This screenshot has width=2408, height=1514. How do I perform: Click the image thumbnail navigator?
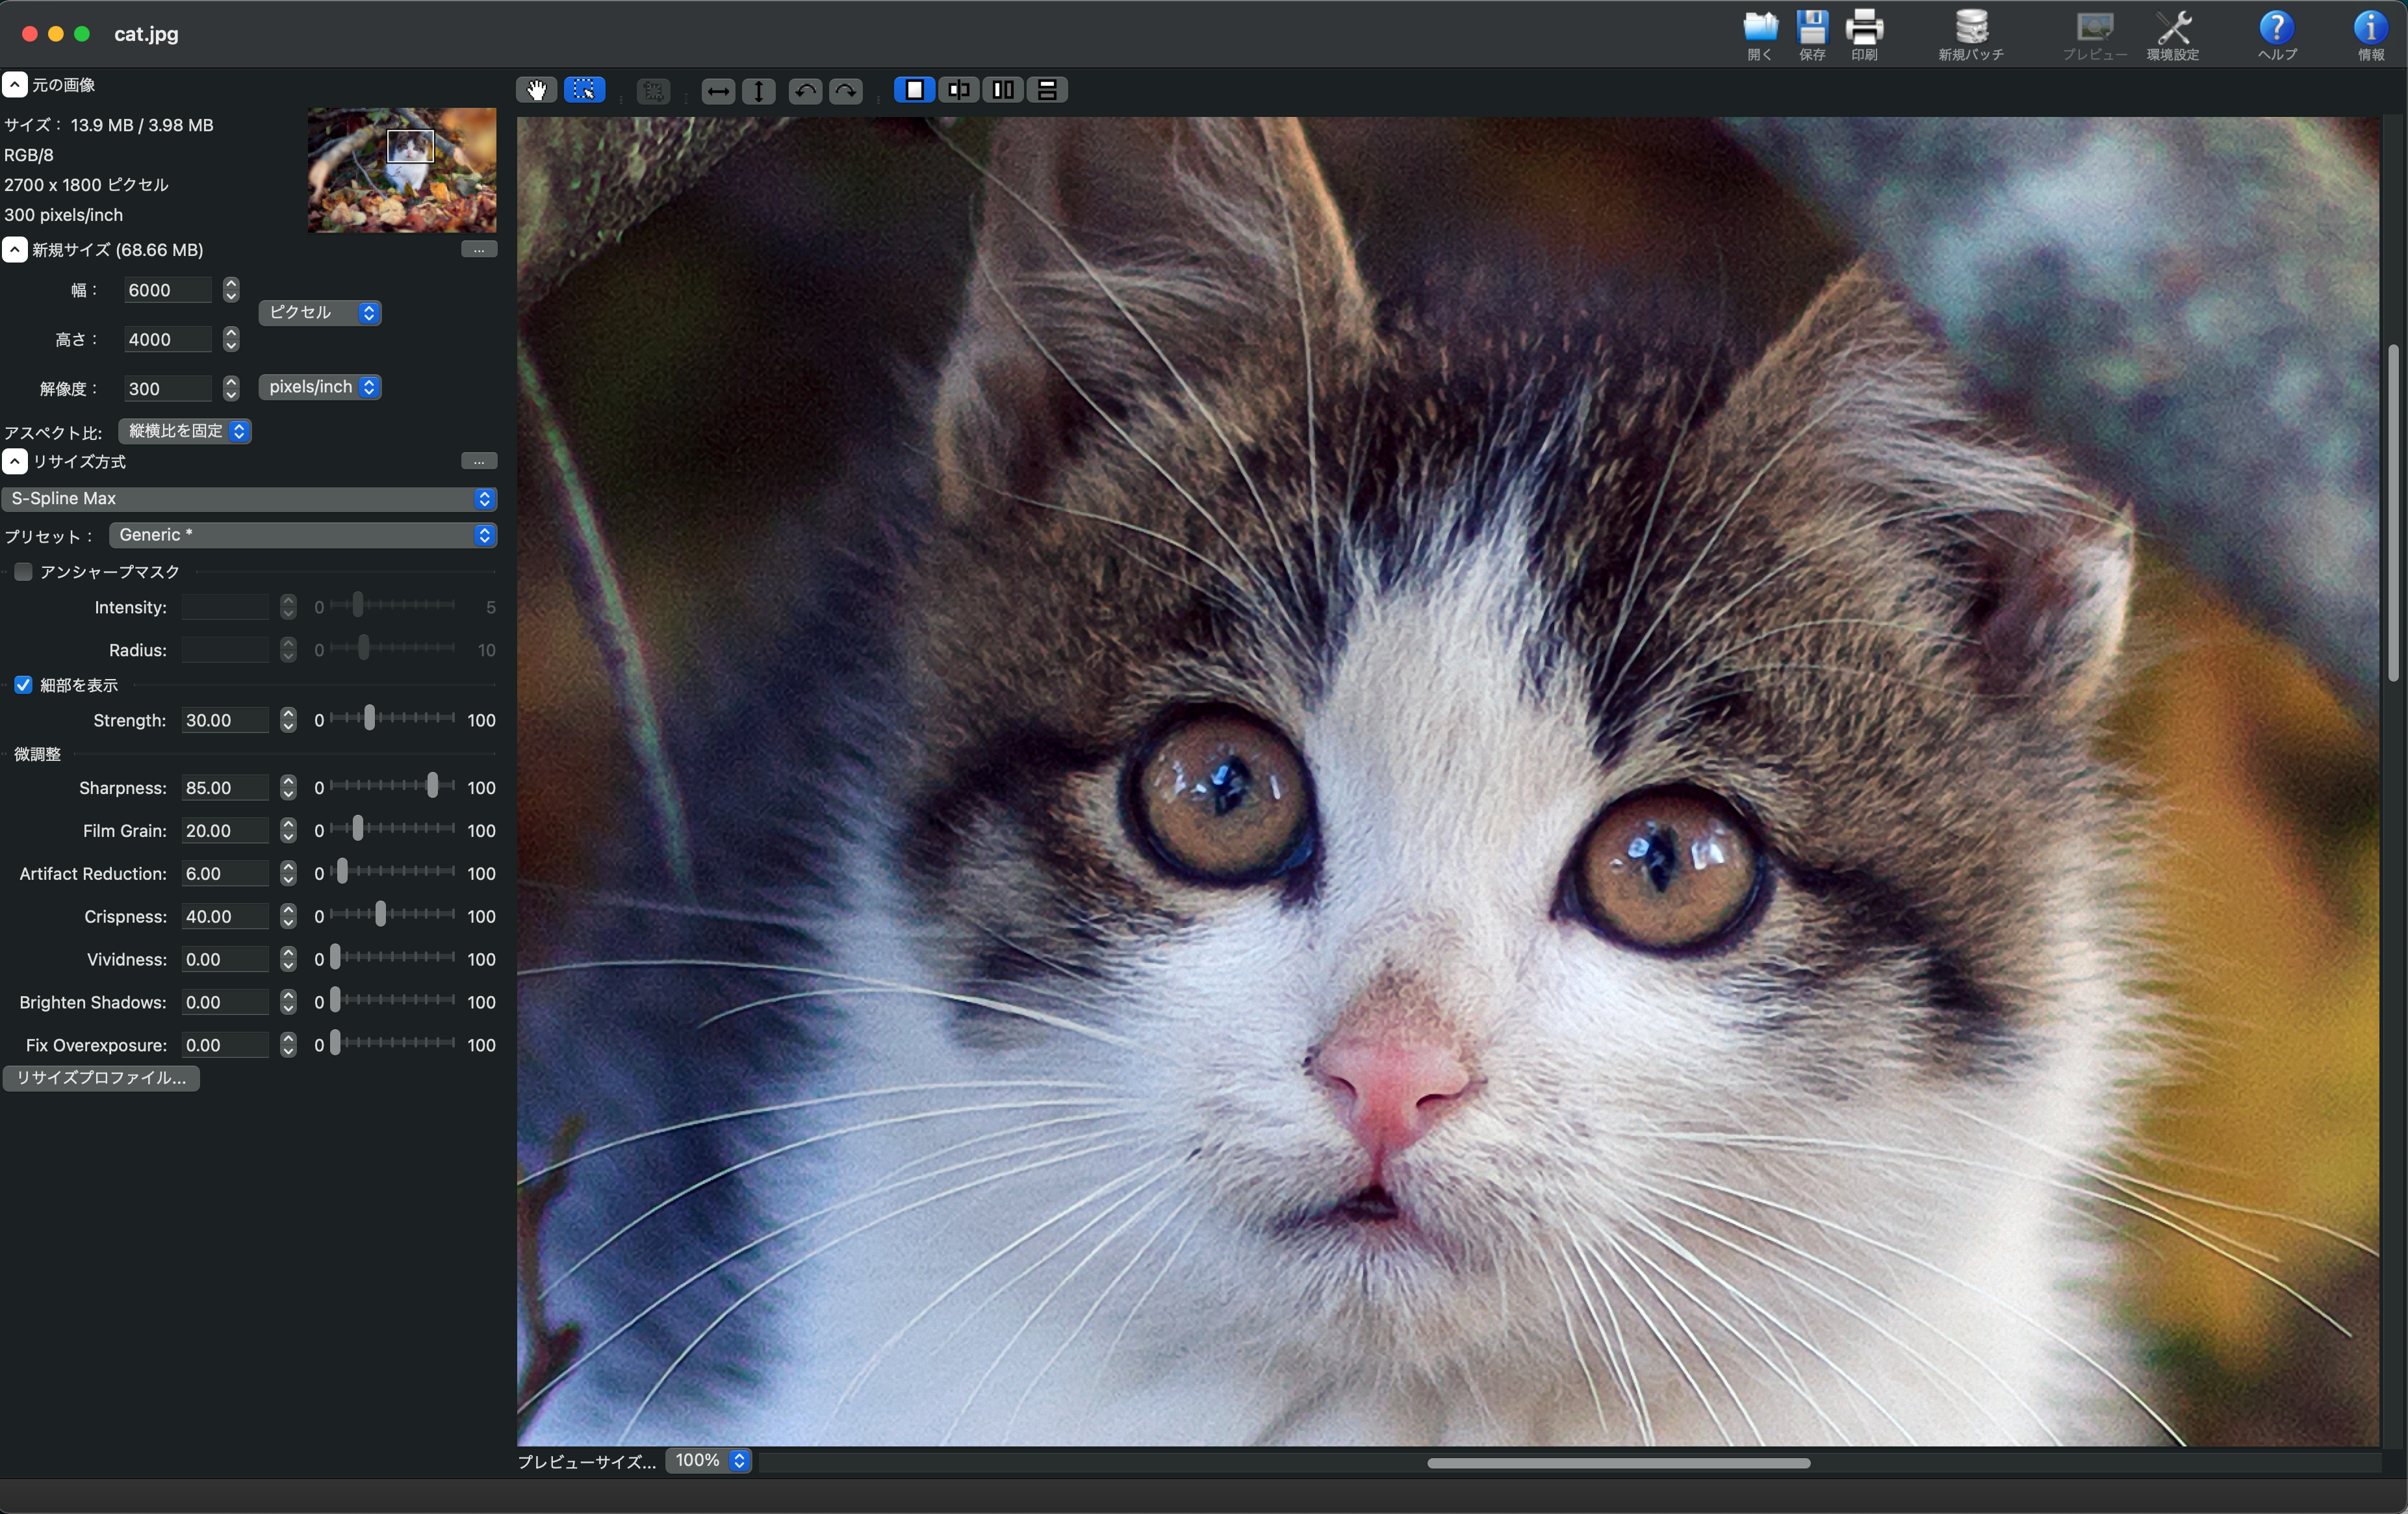pyautogui.click(x=402, y=171)
